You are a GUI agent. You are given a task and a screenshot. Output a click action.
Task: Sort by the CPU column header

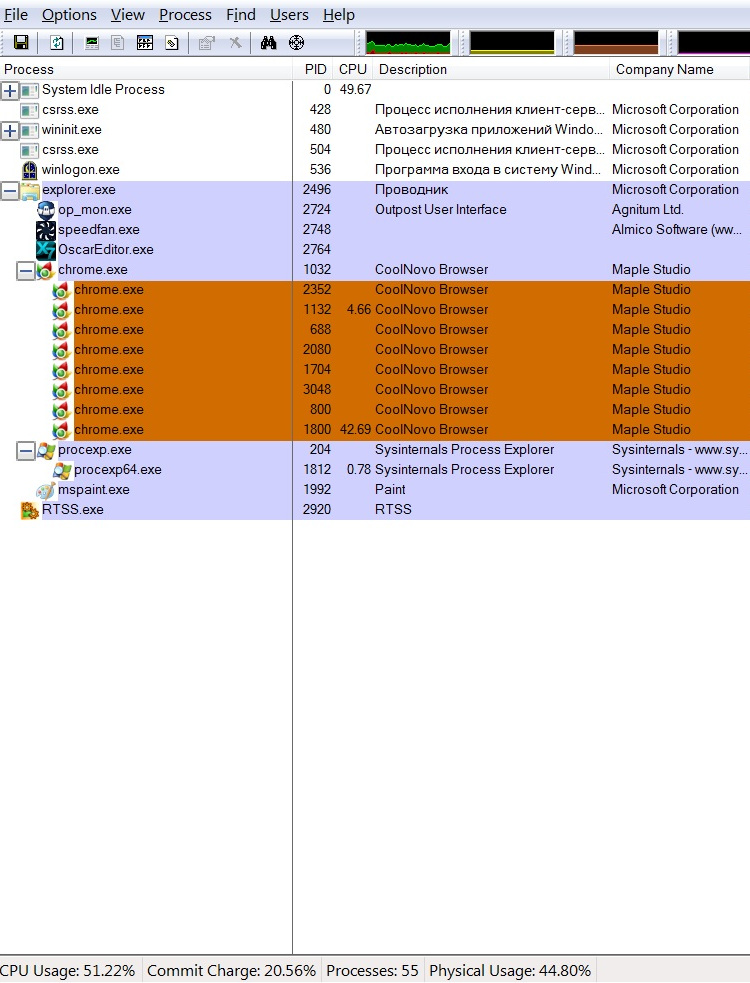click(x=353, y=69)
